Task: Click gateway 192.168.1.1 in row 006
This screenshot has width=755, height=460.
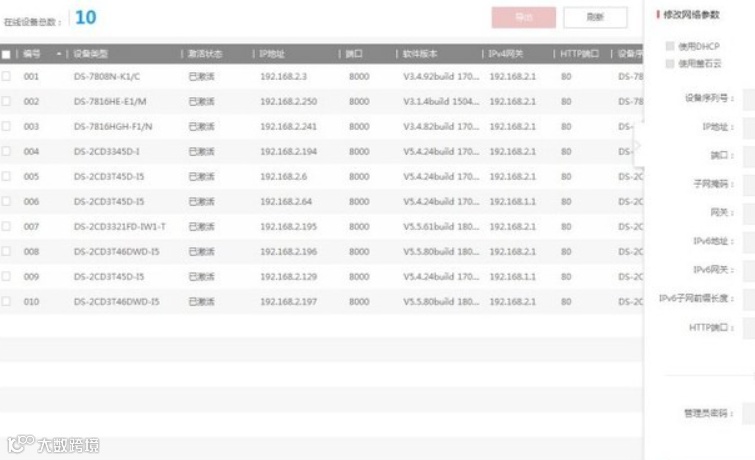Action: [512, 202]
